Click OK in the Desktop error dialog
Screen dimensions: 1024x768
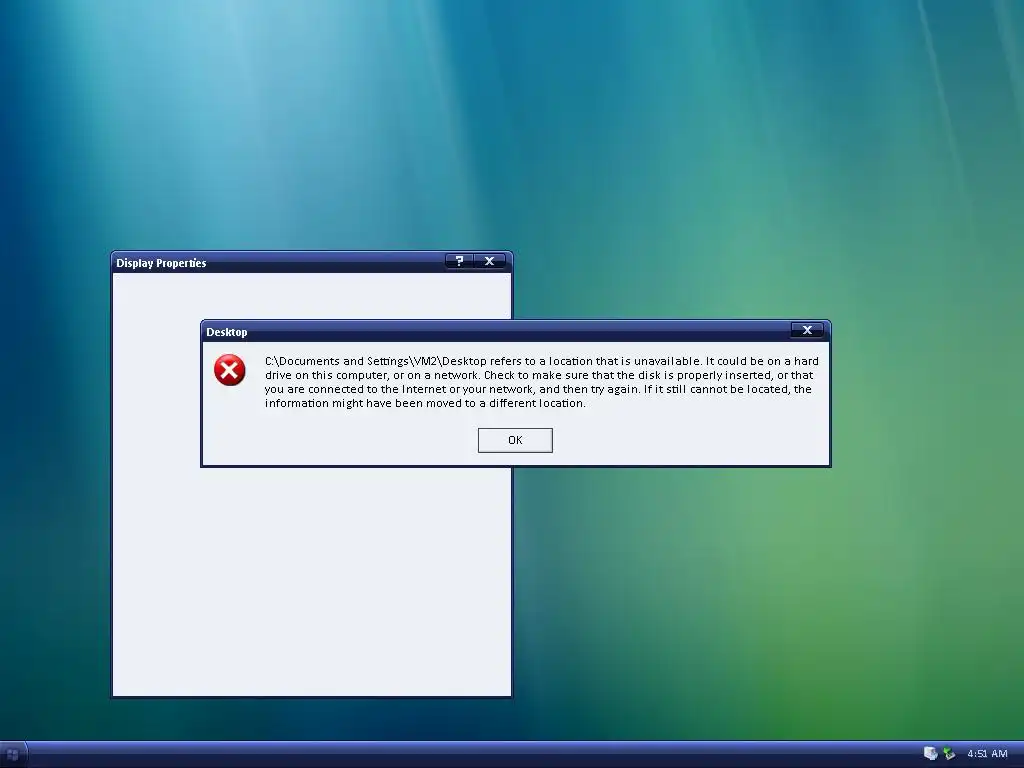coord(515,440)
